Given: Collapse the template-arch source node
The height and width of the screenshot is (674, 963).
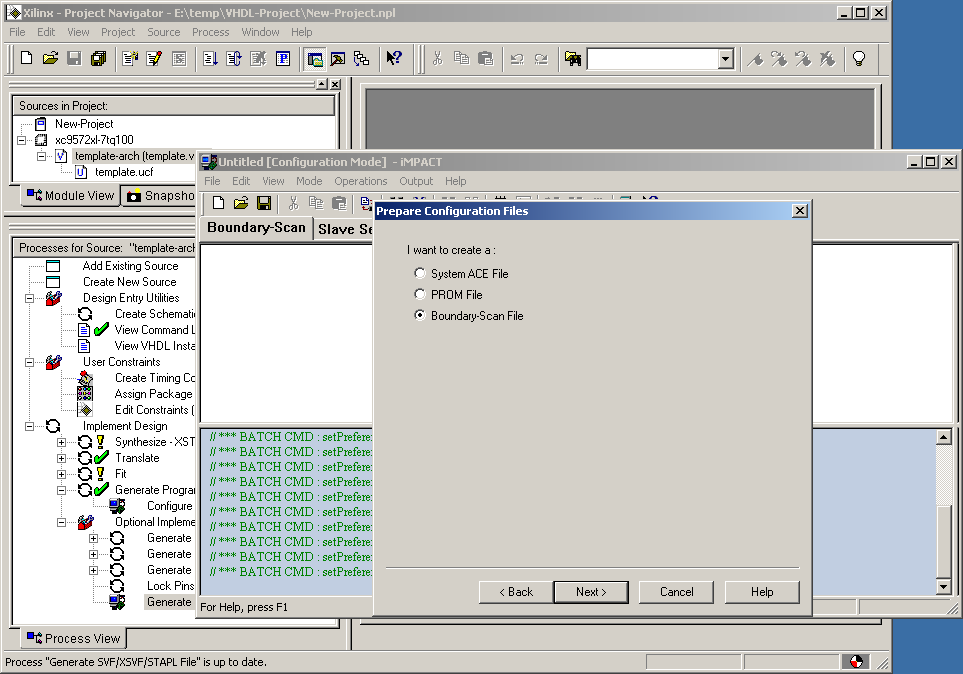Looking at the screenshot, I should click(x=41, y=156).
